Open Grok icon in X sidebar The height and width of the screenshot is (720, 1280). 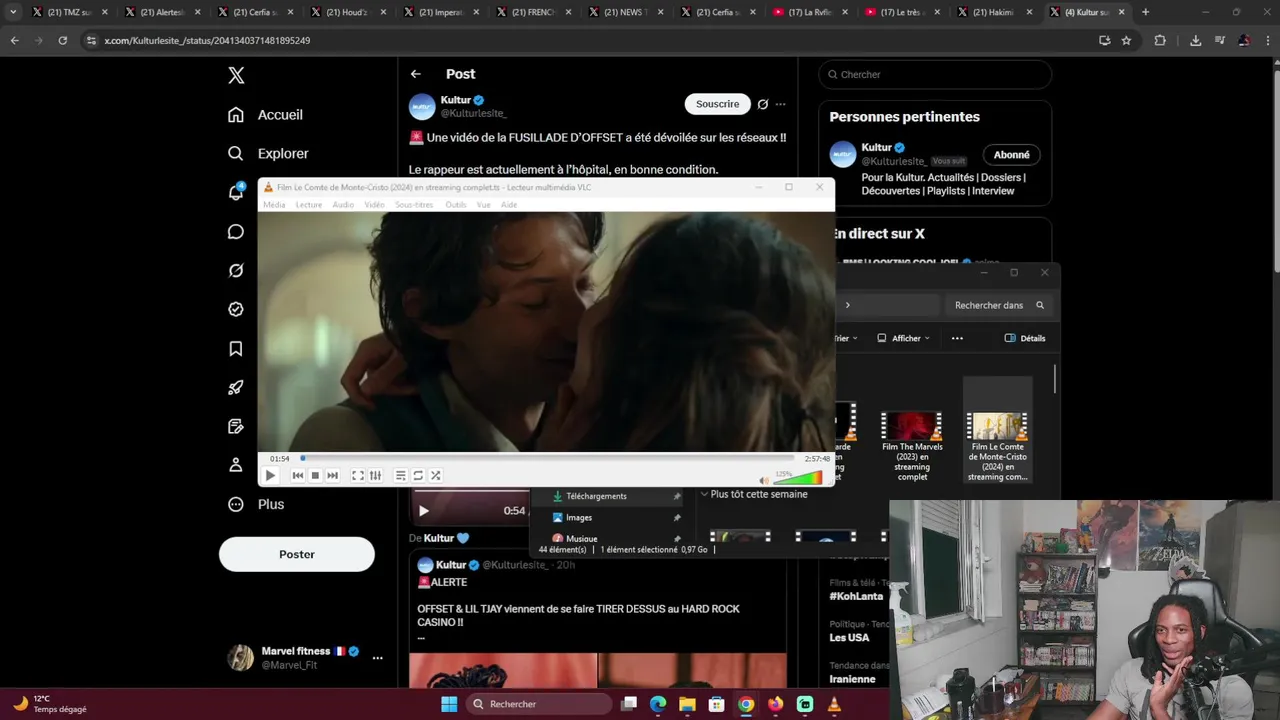pos(236,271)
